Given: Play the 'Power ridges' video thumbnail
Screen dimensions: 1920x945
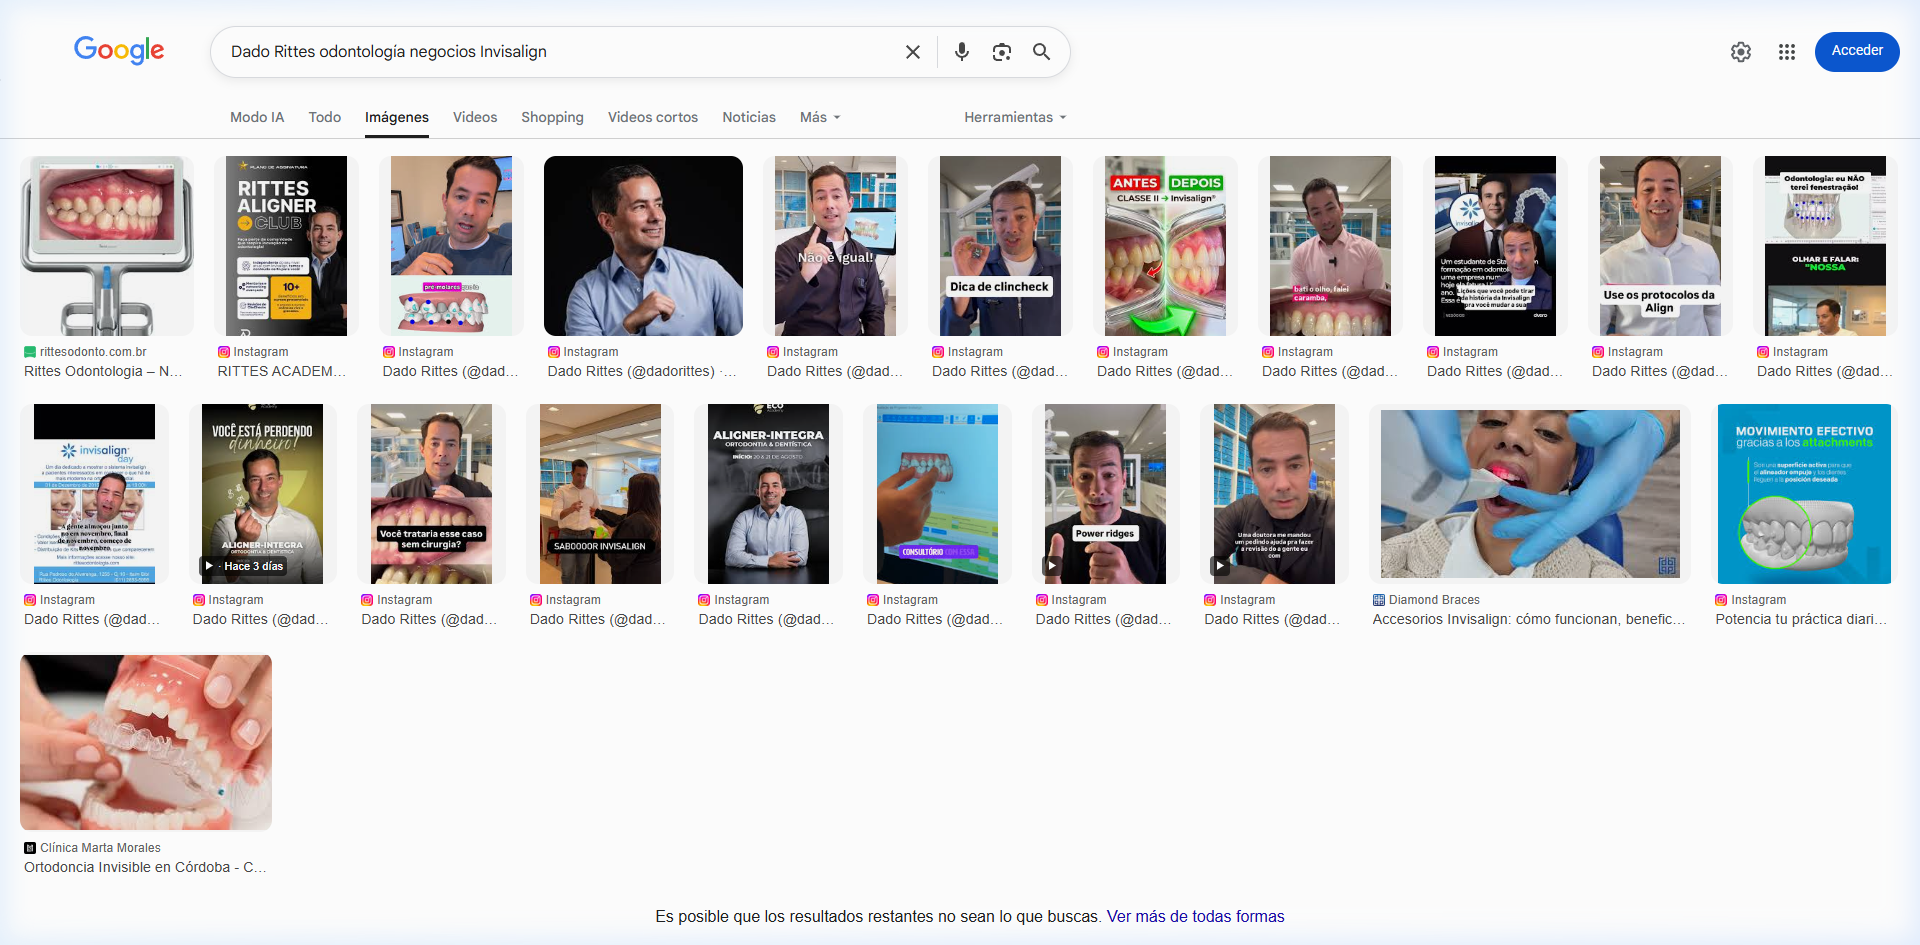Looking at the screenshot, I should point(1105,494).
